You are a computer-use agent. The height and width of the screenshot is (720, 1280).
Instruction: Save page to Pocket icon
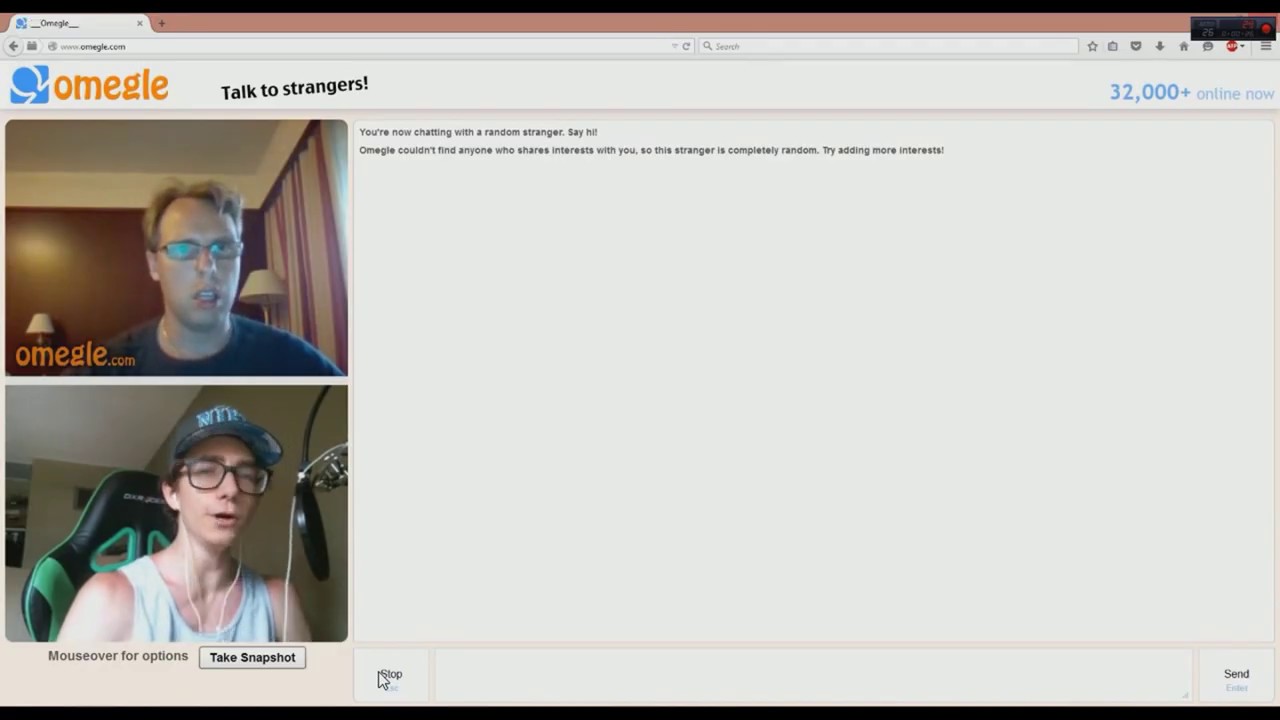point(1136,46)
